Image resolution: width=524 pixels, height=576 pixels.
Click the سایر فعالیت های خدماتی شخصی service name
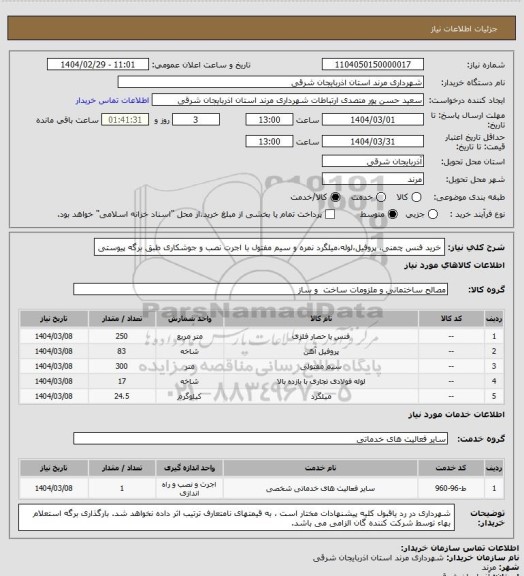click(320, 489)
